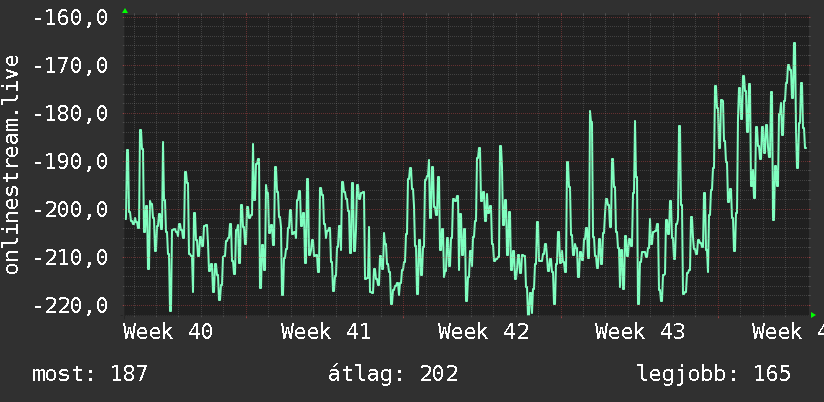Click the partially visible Week 4 label
The height and width of the screenshot is (402, 824).
(788, 332)
